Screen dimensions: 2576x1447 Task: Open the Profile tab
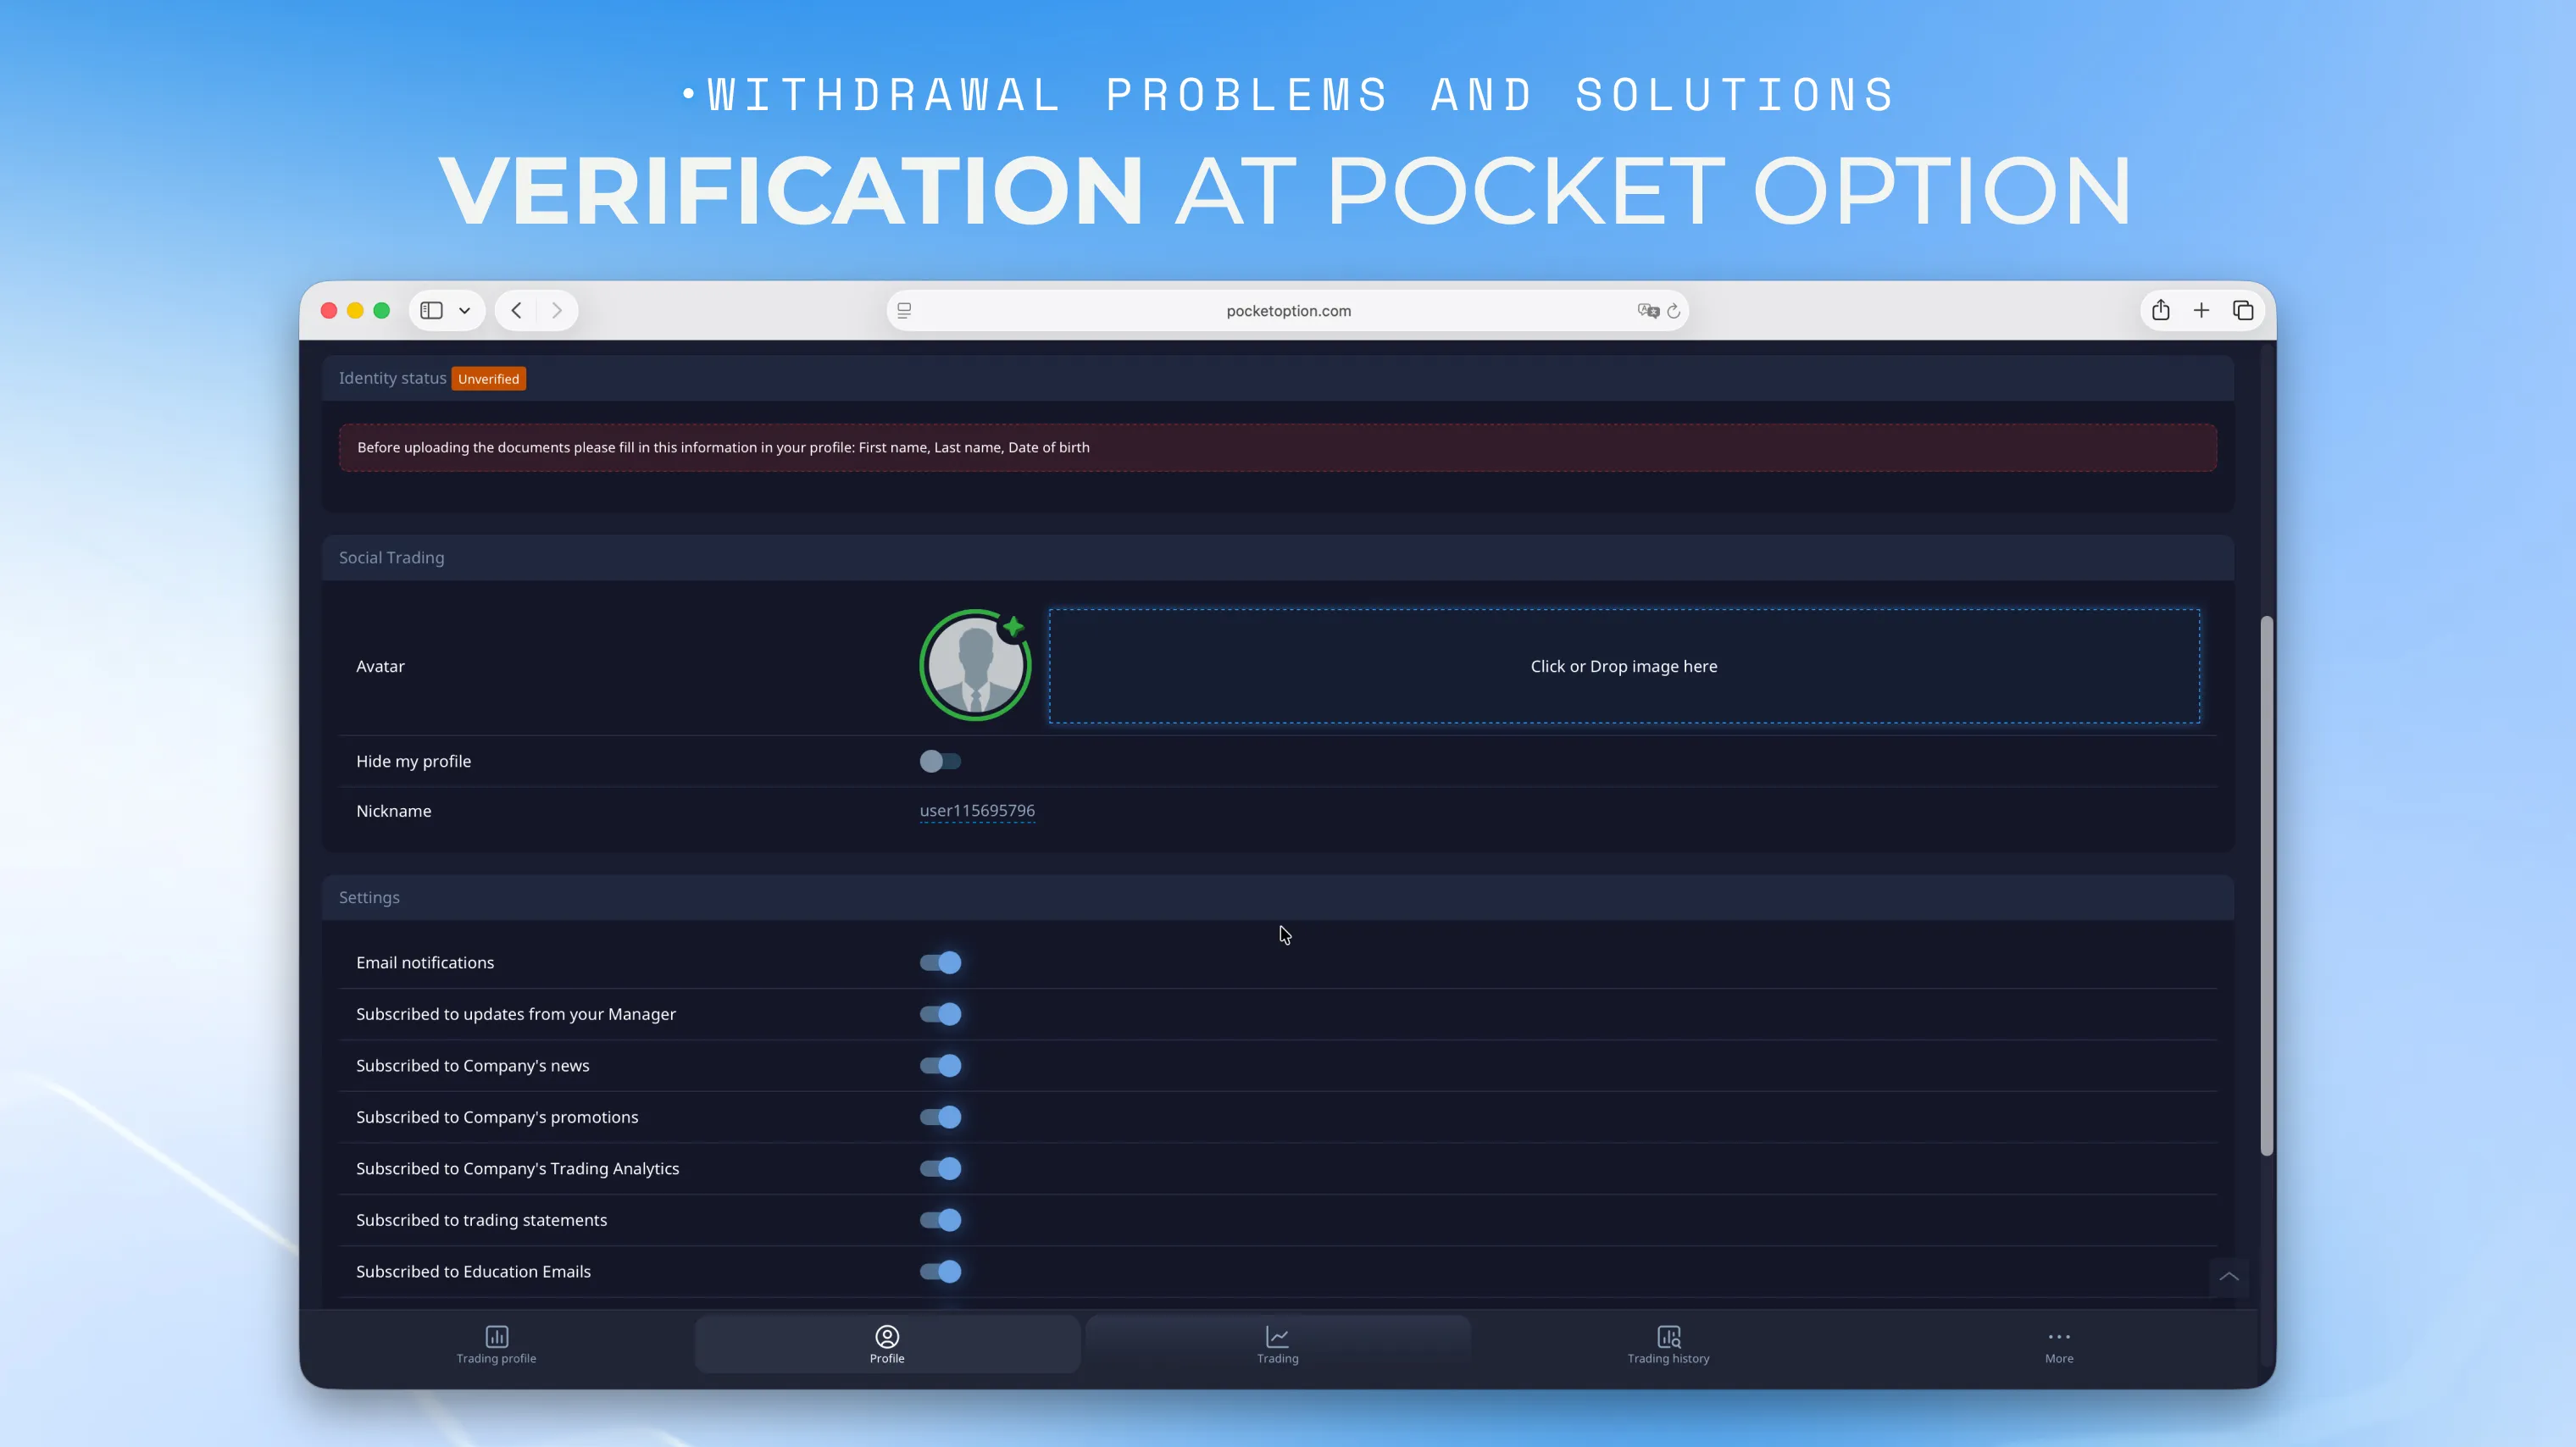pyautogui.click(x=887, y=1345)
